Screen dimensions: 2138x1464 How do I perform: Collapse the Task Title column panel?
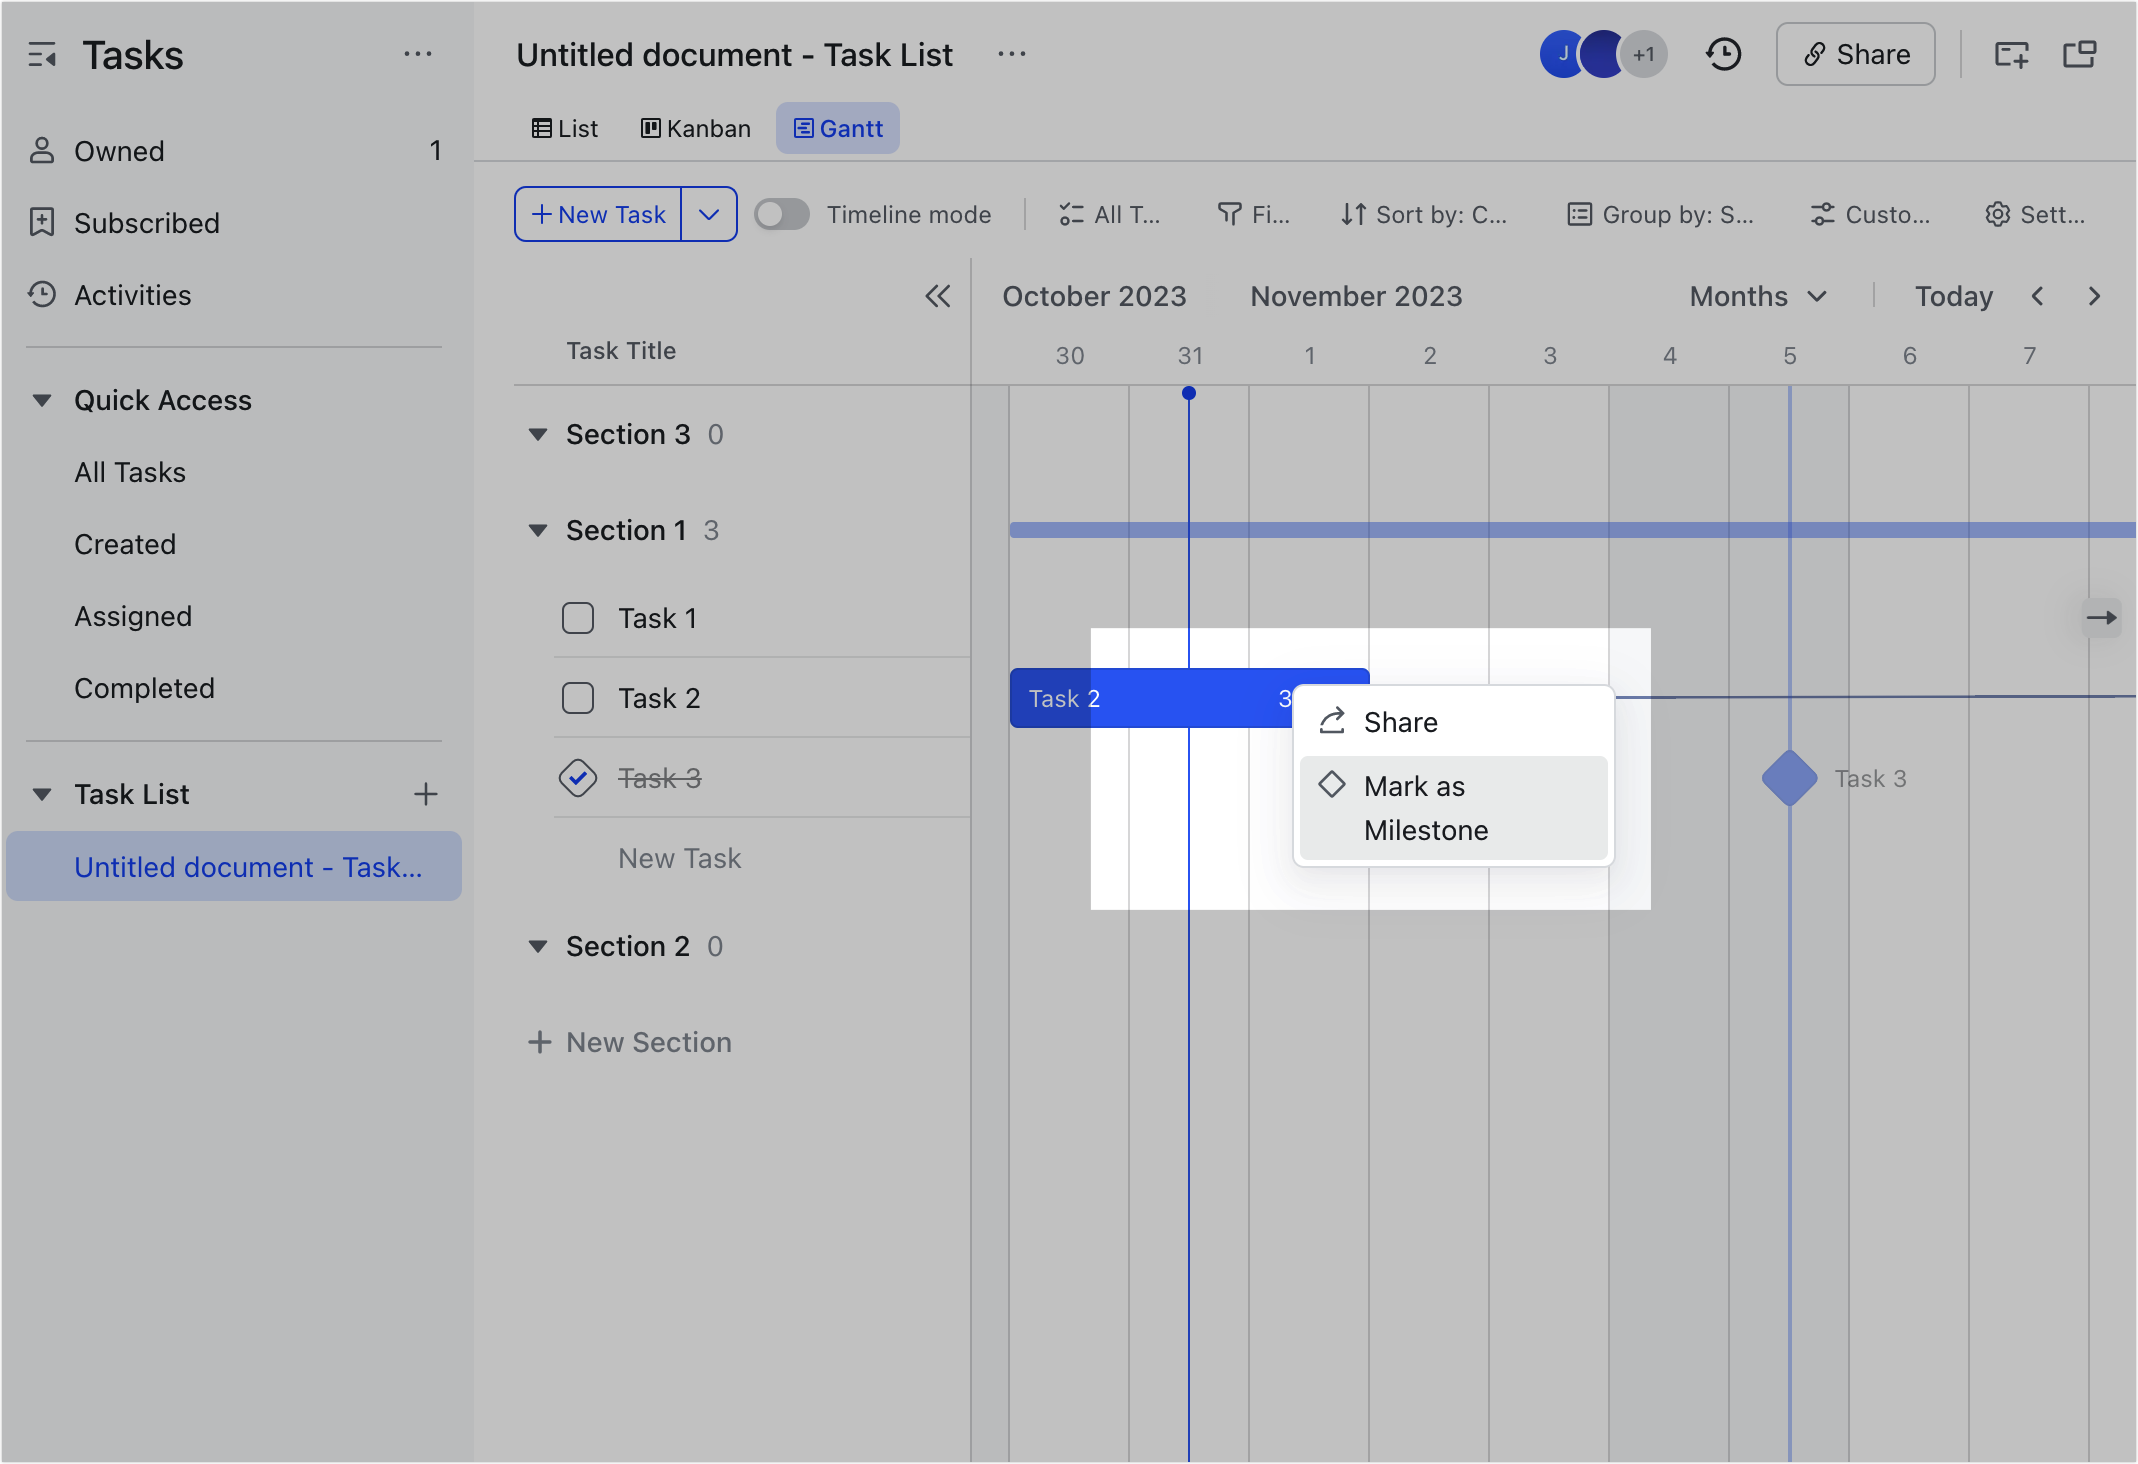point(938,296)
